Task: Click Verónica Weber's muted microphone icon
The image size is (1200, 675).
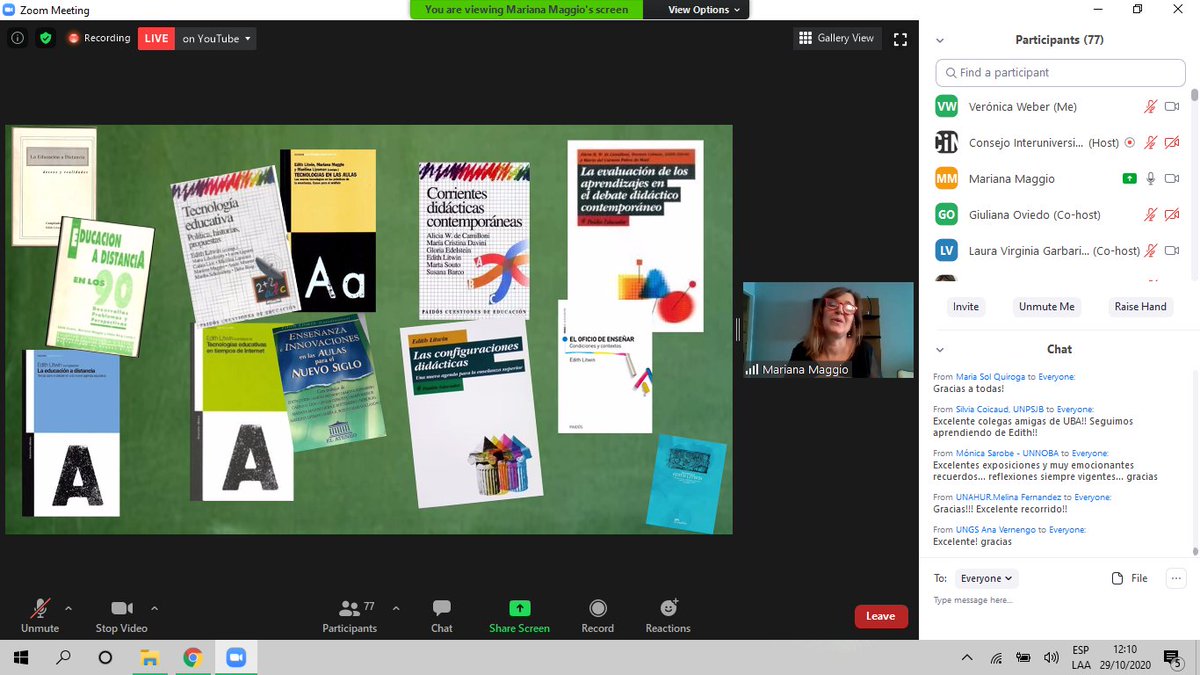Action: pos(1151,107)
